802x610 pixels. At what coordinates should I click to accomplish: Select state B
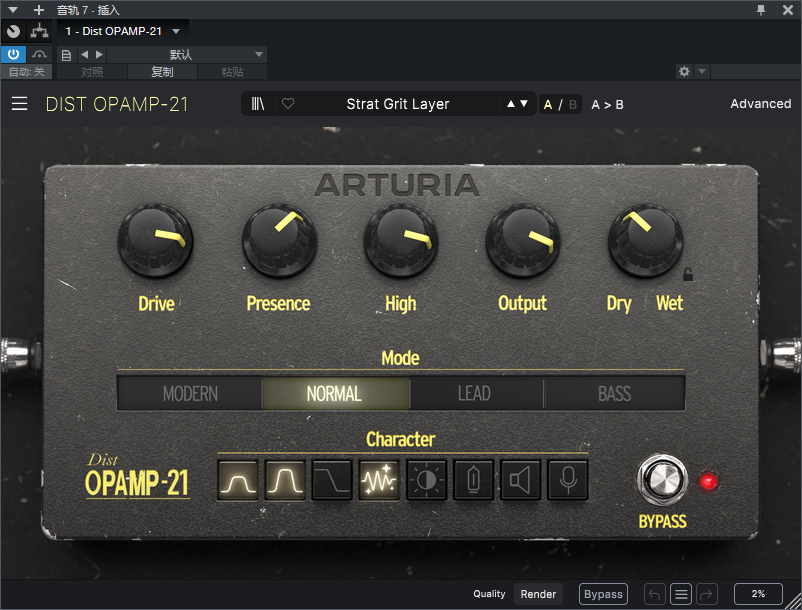573,105
